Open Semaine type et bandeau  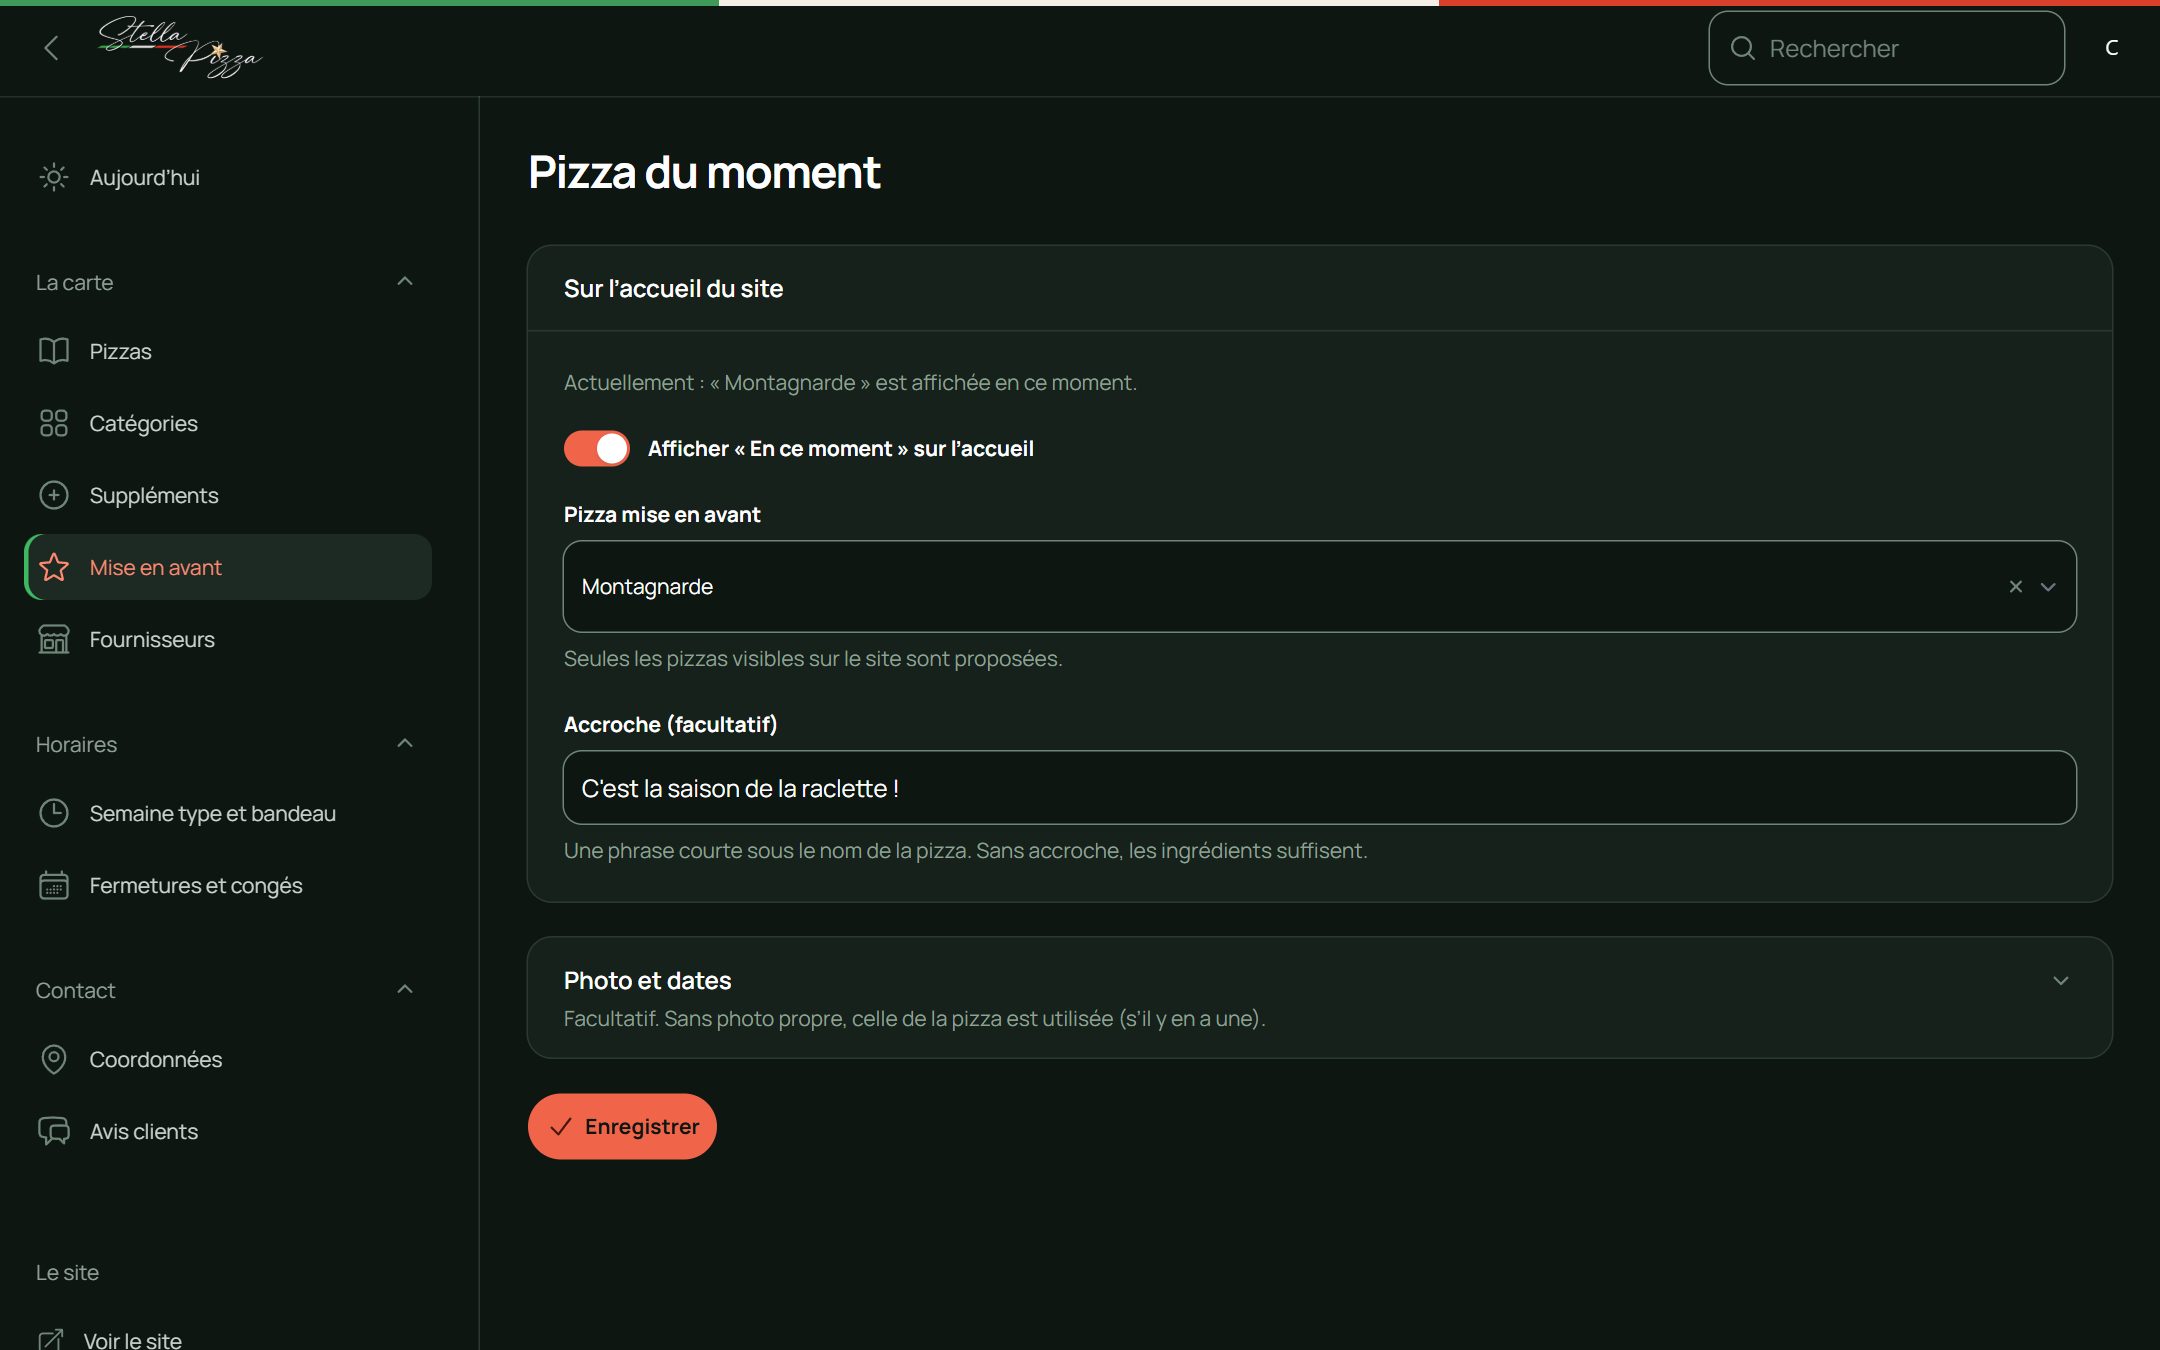point(228,813)
